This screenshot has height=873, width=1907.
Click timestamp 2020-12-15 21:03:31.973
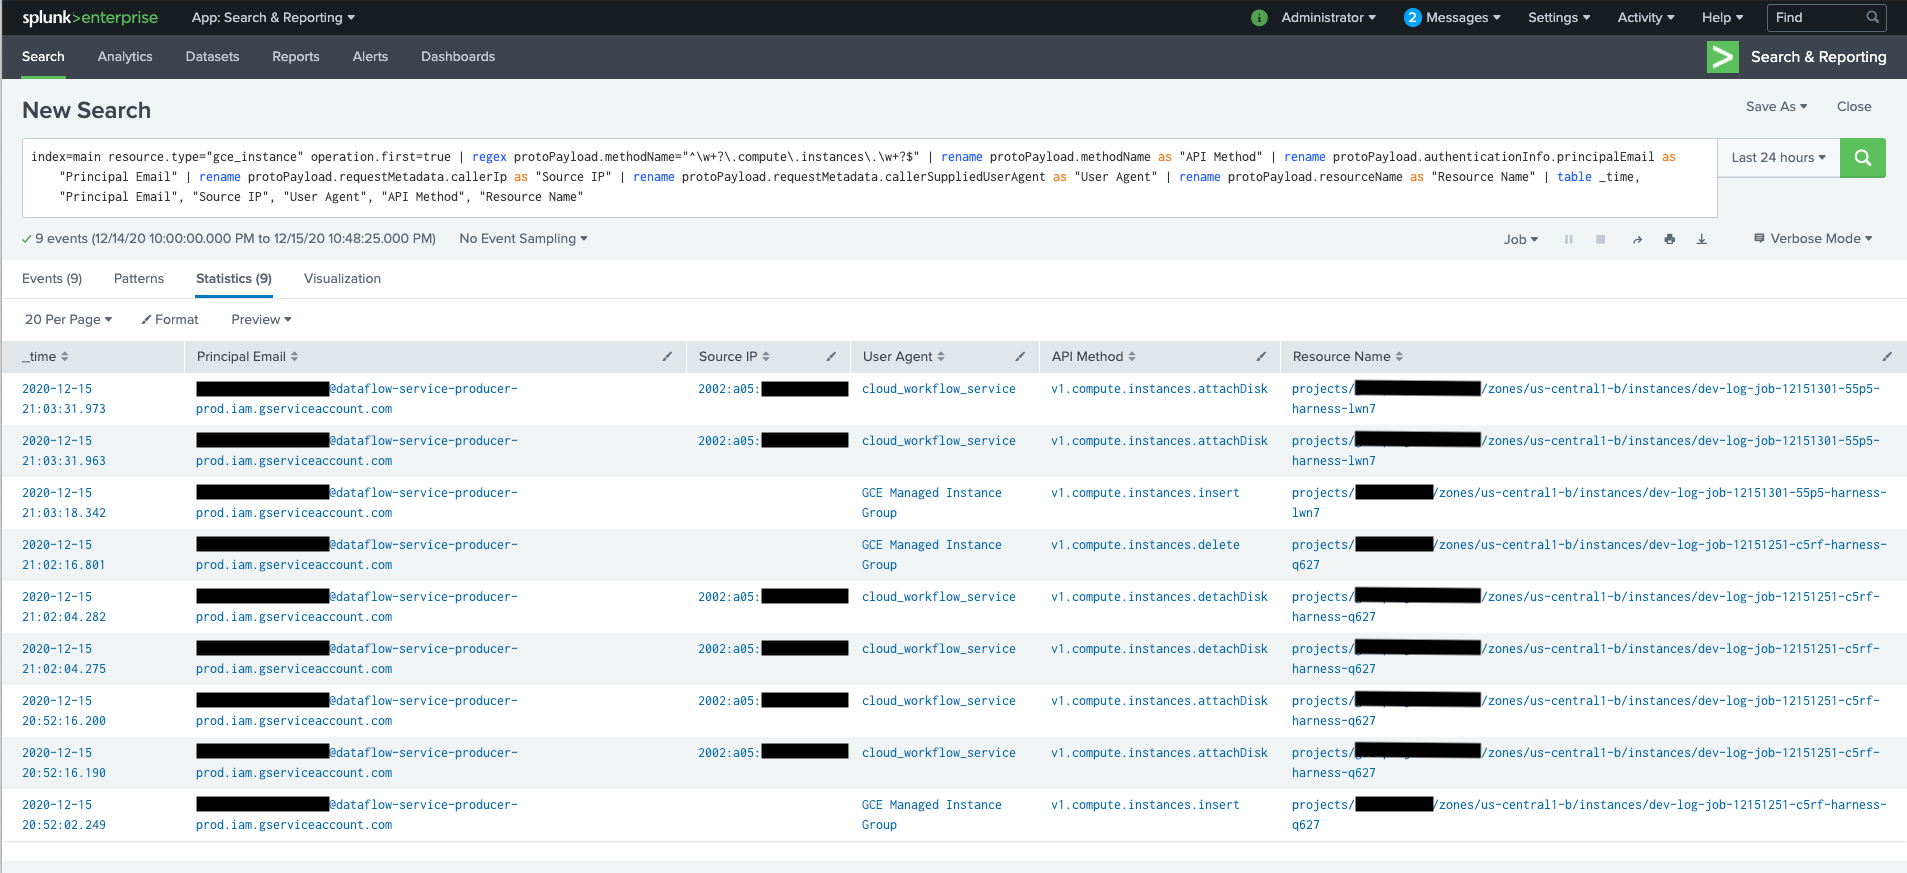click(64, 399)
